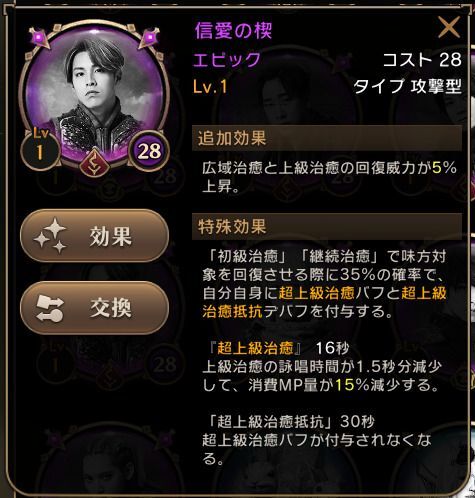Click the Lv 1 level badge on portrait

coord(40,147)
